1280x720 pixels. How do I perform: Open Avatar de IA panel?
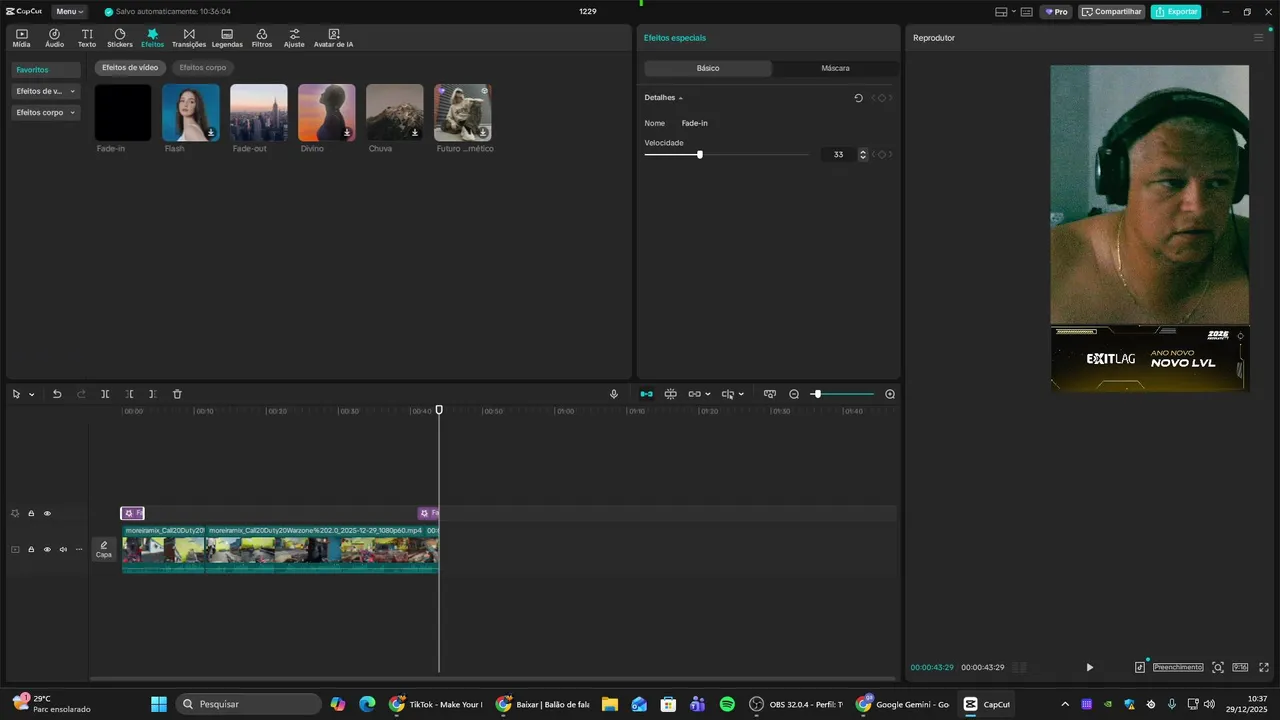(333, 38)
